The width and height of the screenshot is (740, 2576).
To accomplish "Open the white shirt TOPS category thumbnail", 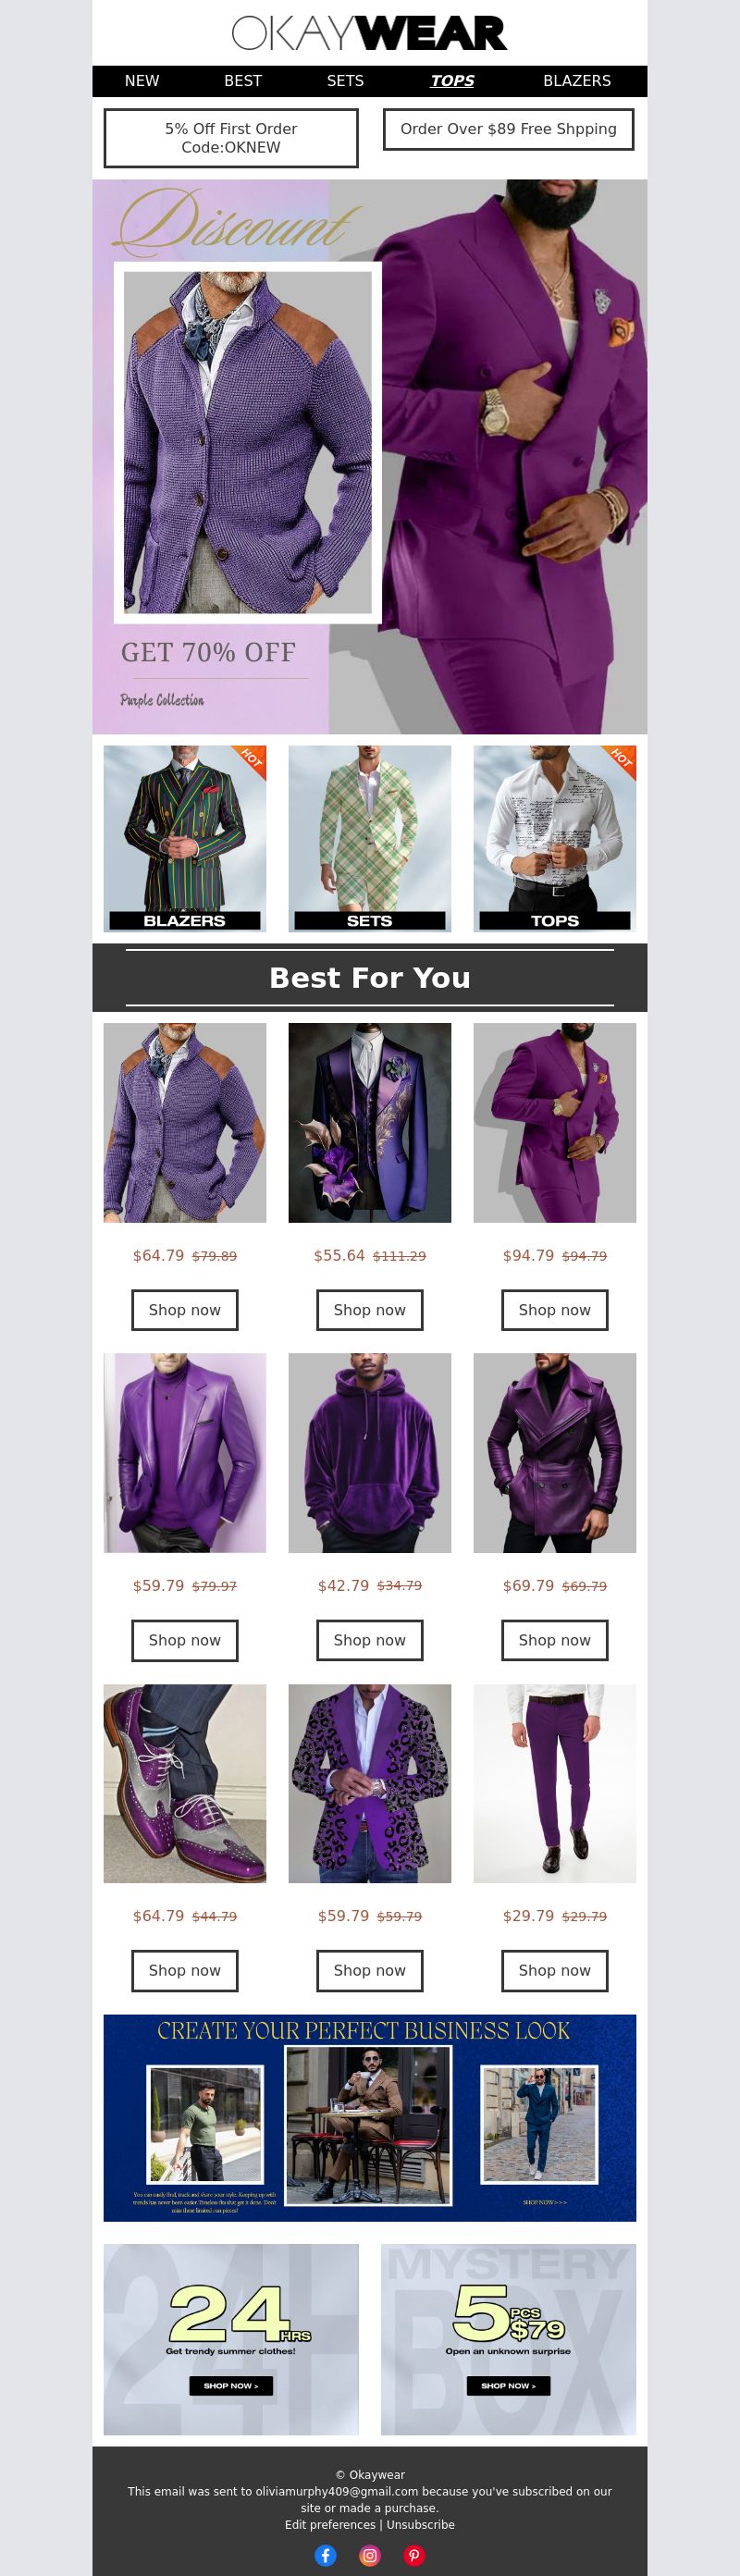I will [555, 838].
